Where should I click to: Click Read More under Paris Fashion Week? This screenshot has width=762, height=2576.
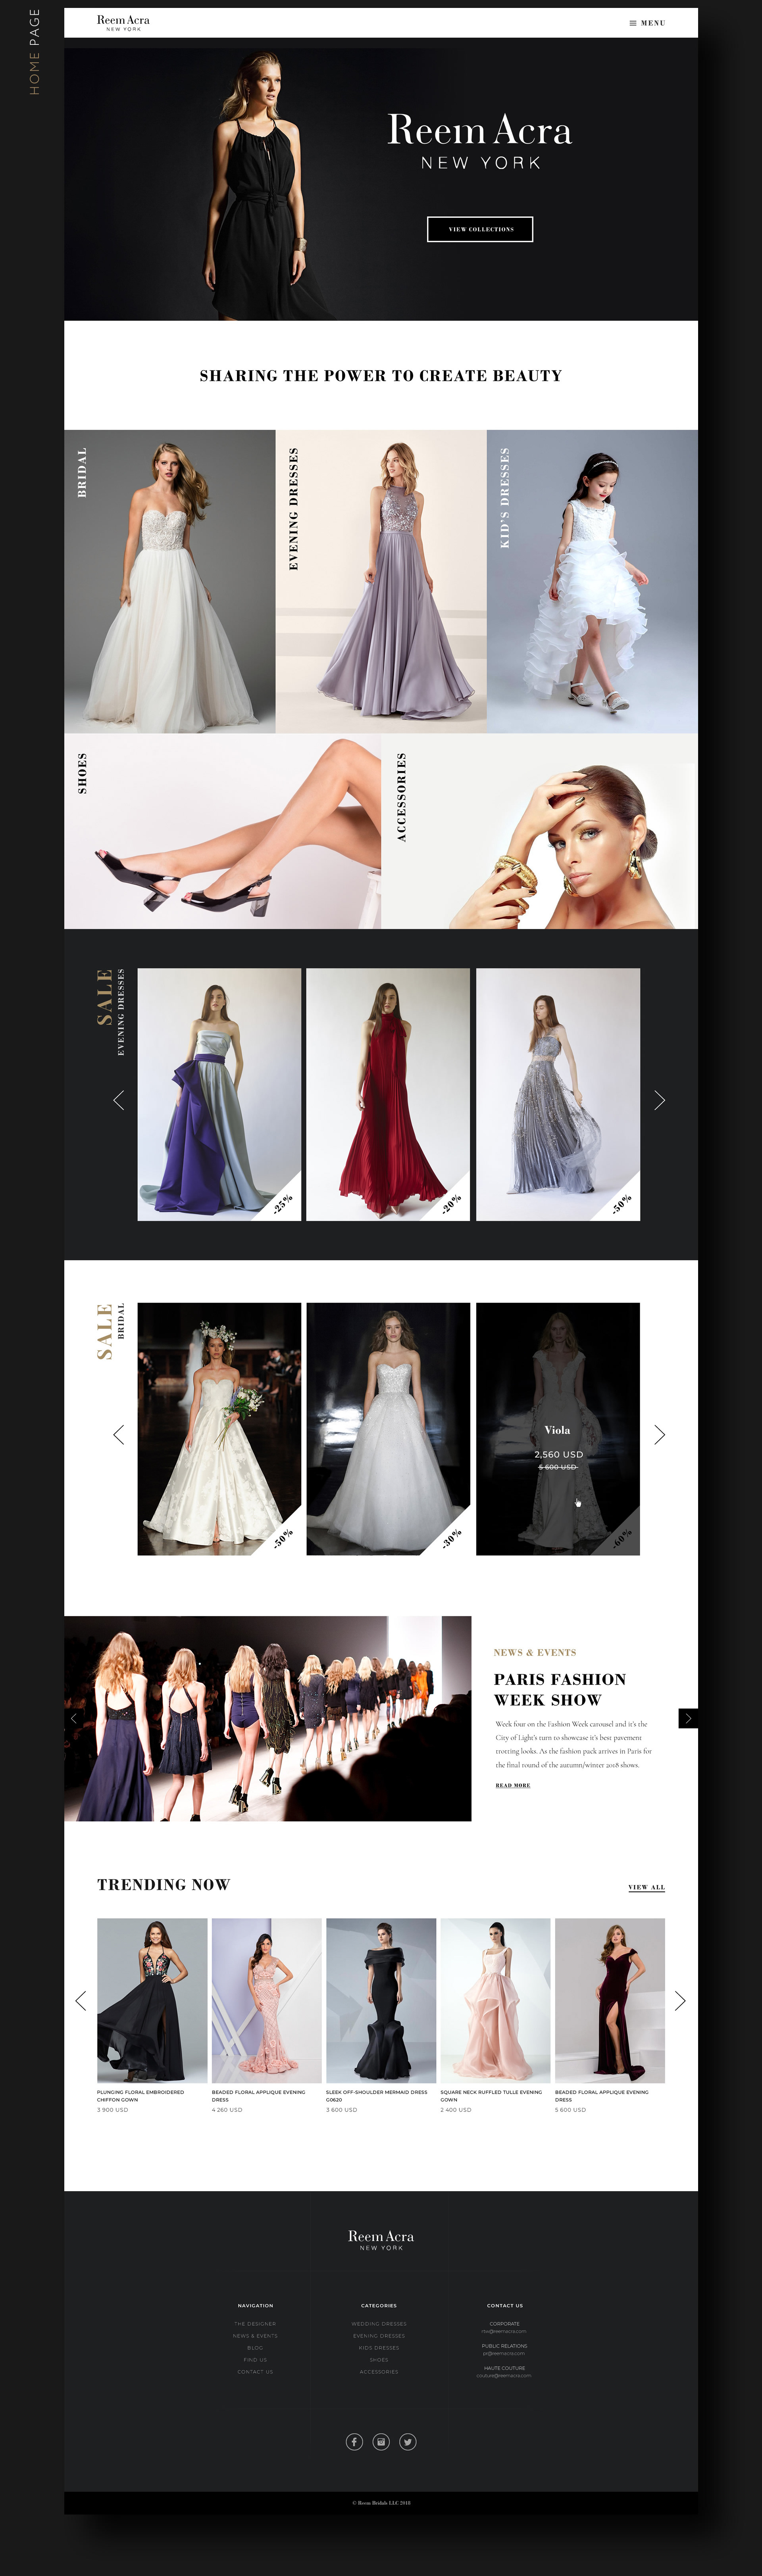513,1785
